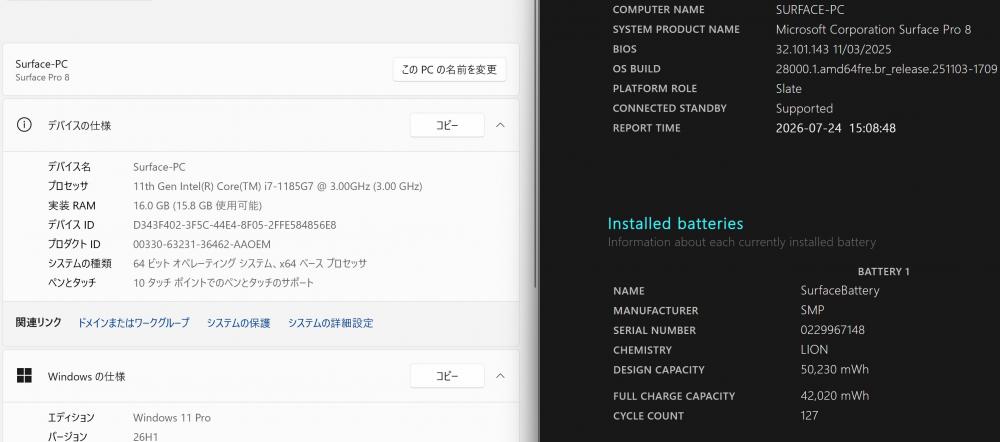Copy device specifications with コピー button
1000x442 pixels.
[x=447, y=125]
